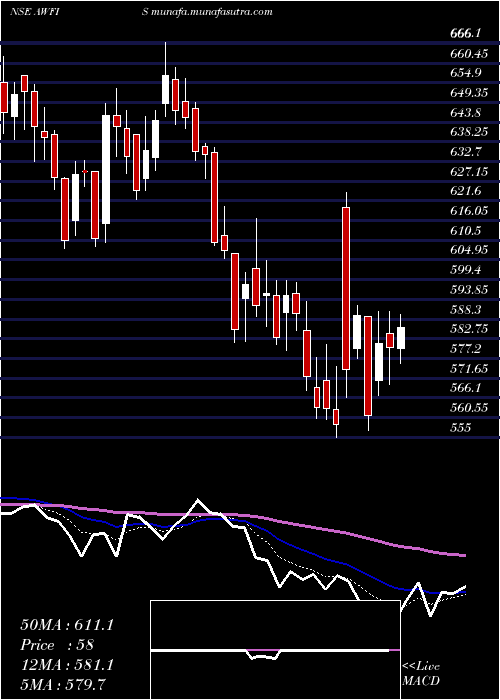Select the 621.6 price level label
The width and height of the screenshot is (500, 700).
tap(466, 191)
